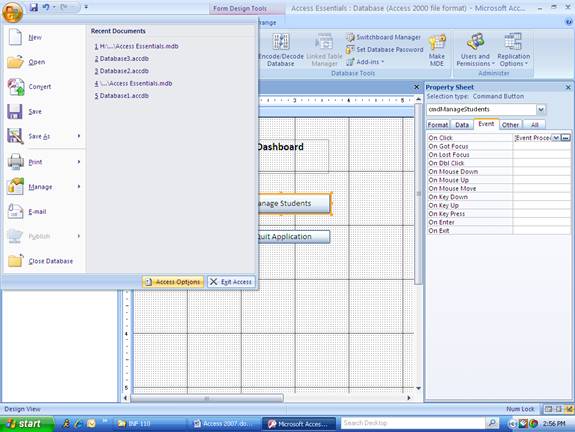Image resolution: width=575 pixels, height=432 pixels.
Task: Click the On Got Focus property field
Action: tap(541, 146)
